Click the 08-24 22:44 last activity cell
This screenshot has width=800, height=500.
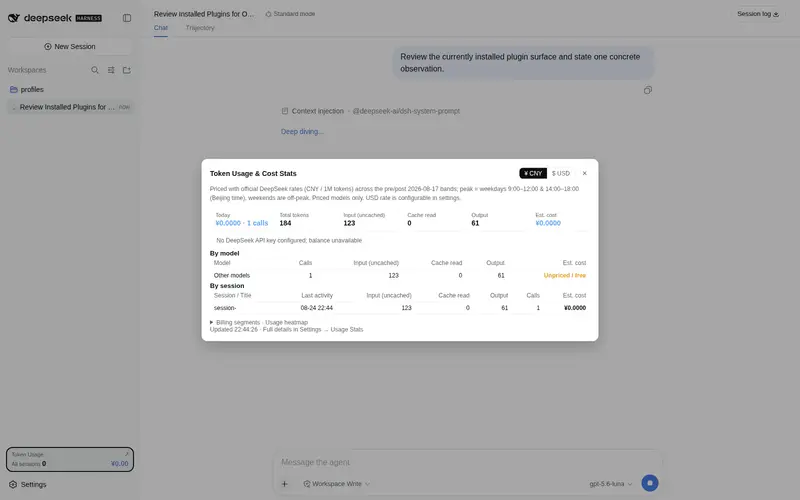pos(316,308)
